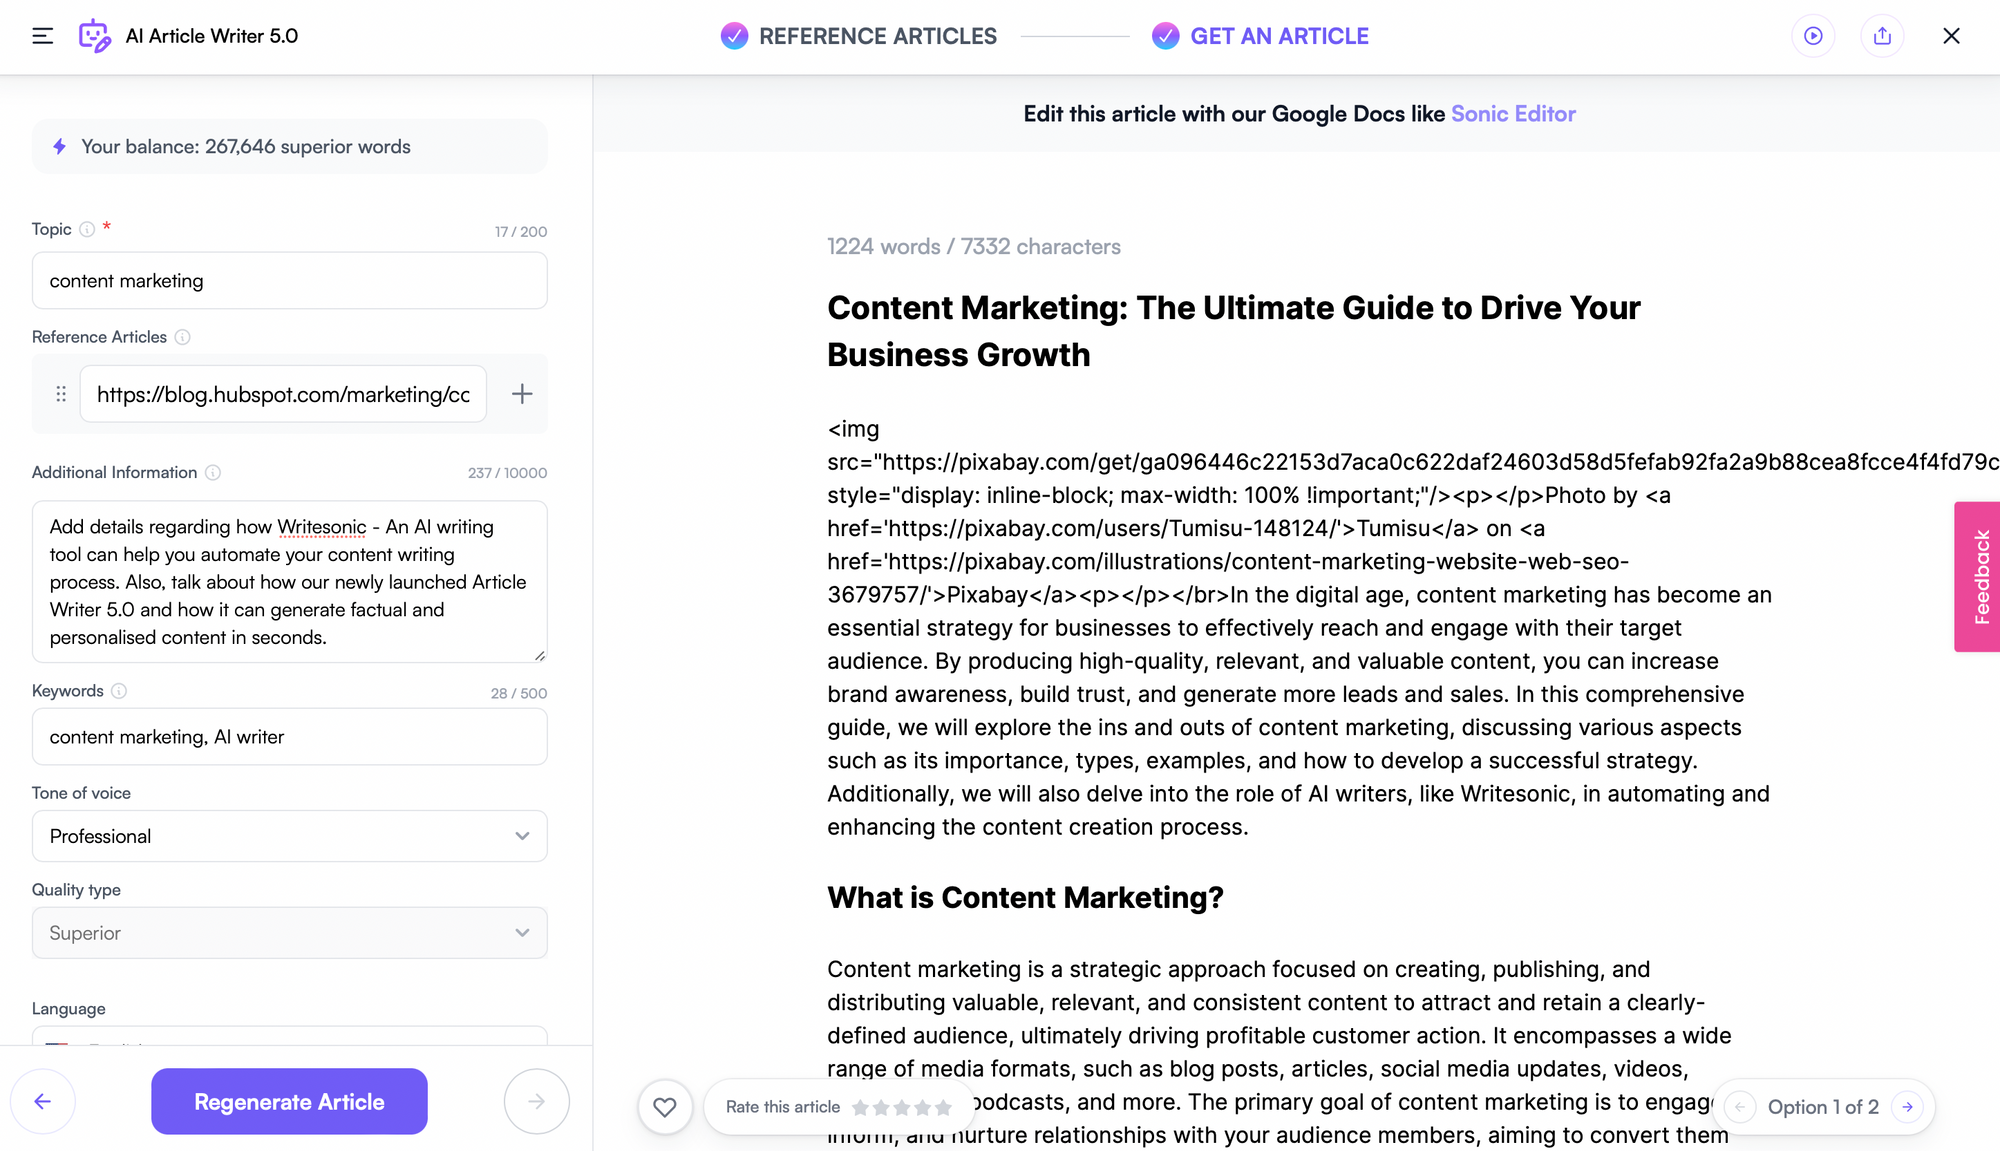Click the Sonic Editor link in header
The width and height of the screenshot is (2000, 1151).
tap(1514, 114)
